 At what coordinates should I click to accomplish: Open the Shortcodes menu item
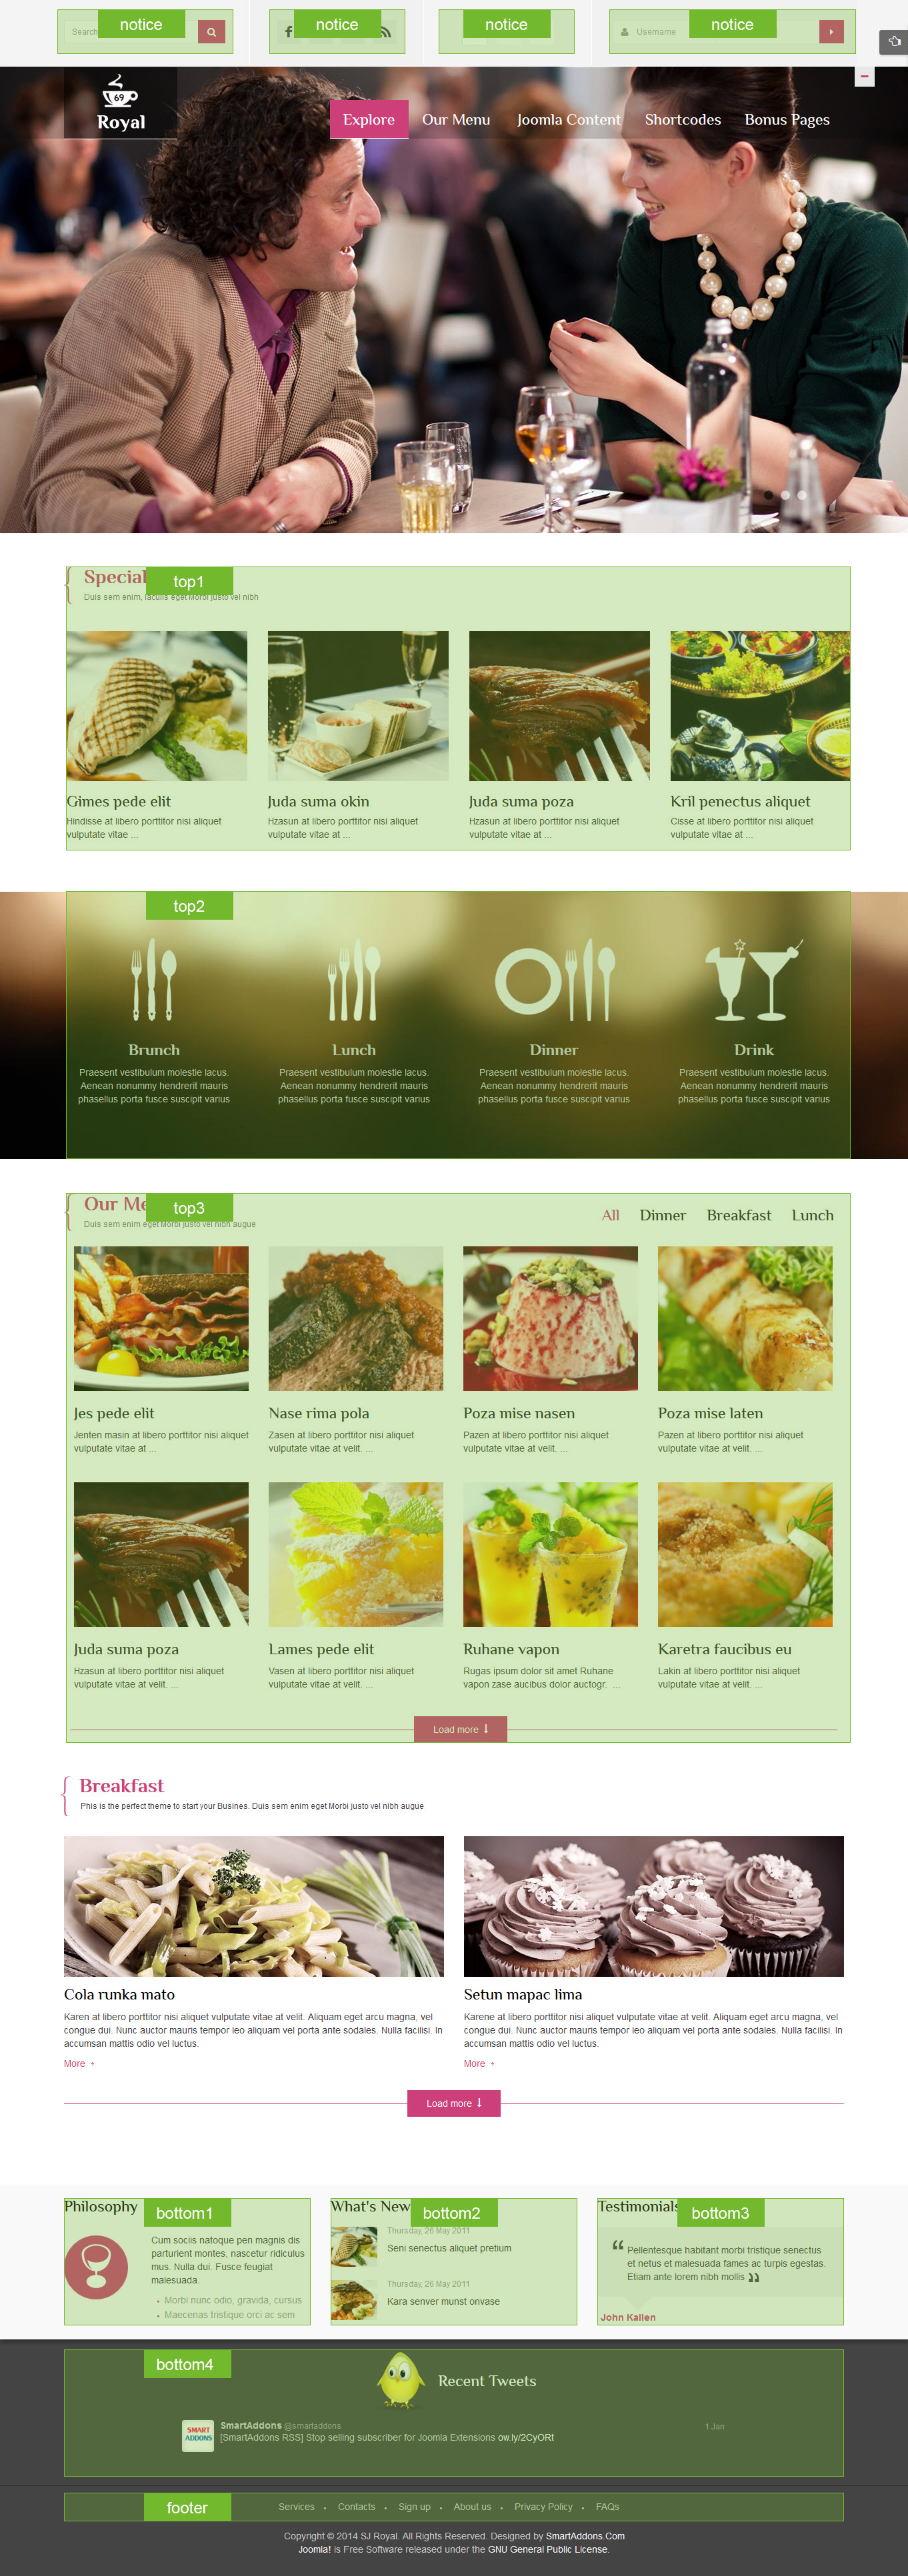[683, 119]
